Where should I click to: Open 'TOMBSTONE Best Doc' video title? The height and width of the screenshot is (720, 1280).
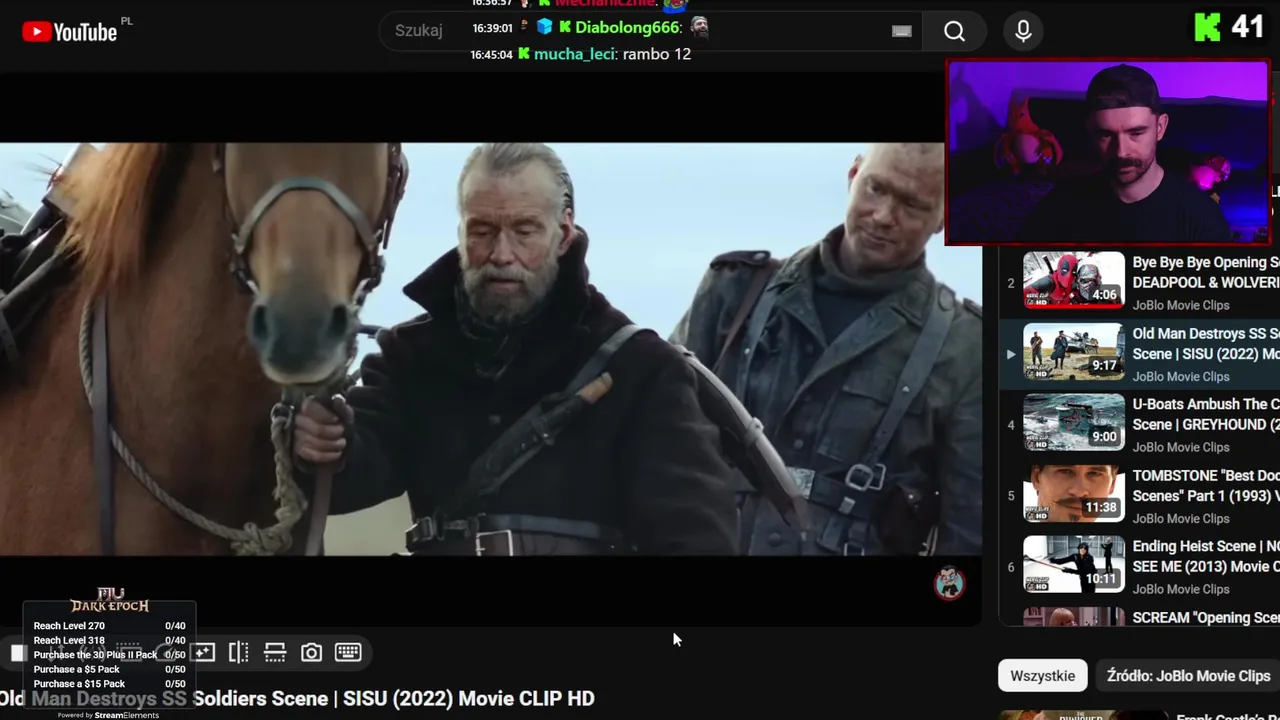click(x=1206, y=485)
